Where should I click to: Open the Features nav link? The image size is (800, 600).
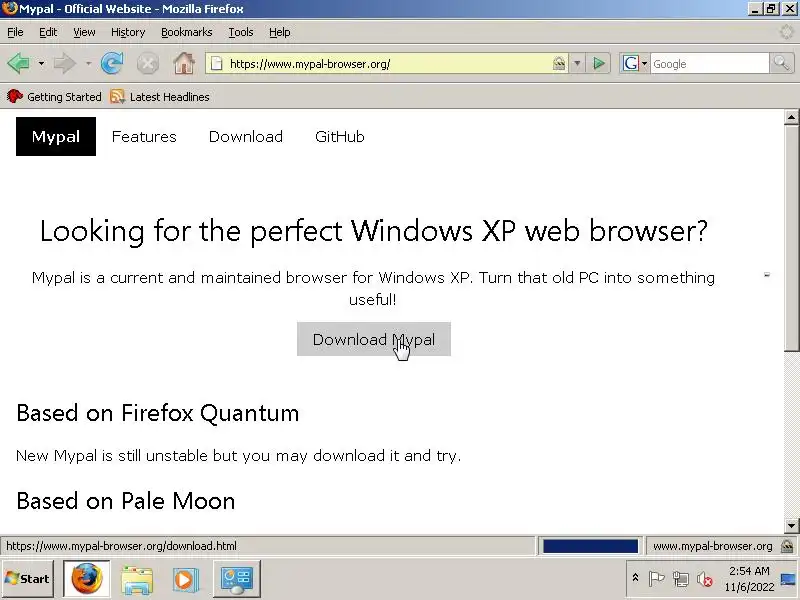tap(144, 136)
